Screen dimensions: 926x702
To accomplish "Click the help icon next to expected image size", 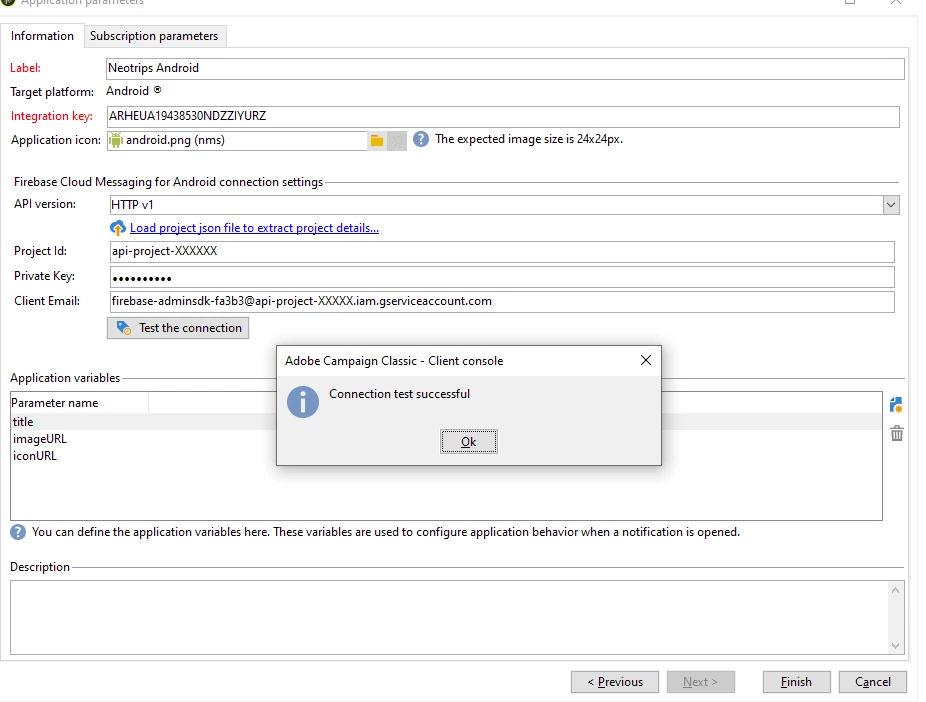I will pos(420,139).
